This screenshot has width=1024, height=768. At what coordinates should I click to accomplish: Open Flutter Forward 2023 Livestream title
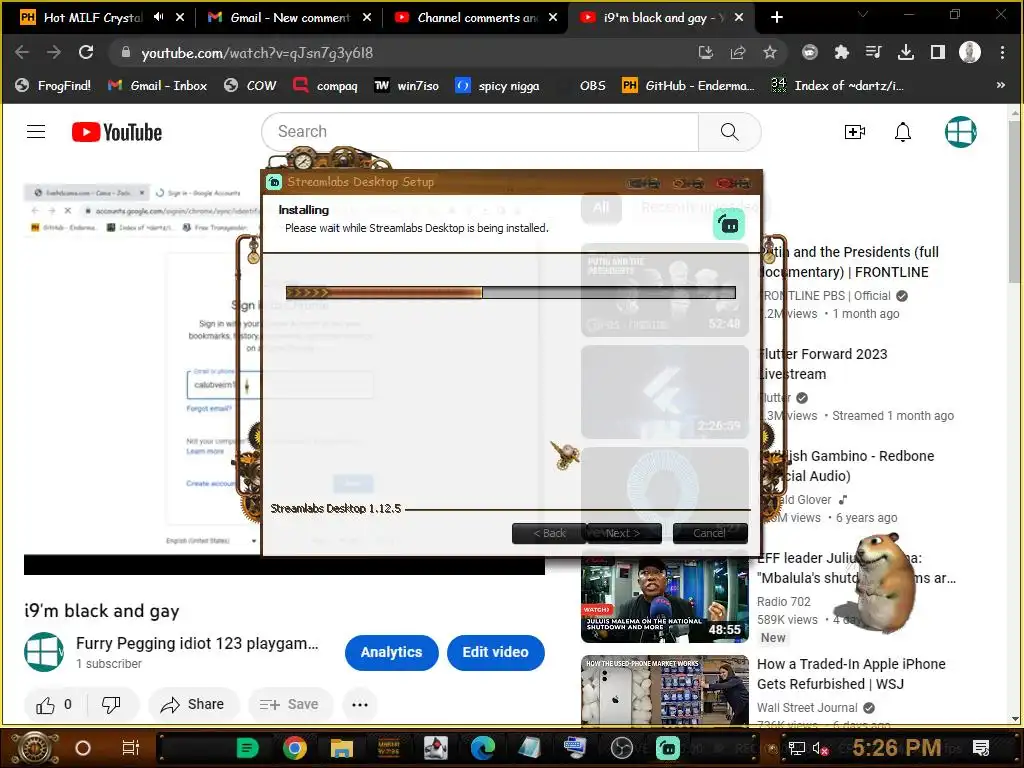pos(823,364)
